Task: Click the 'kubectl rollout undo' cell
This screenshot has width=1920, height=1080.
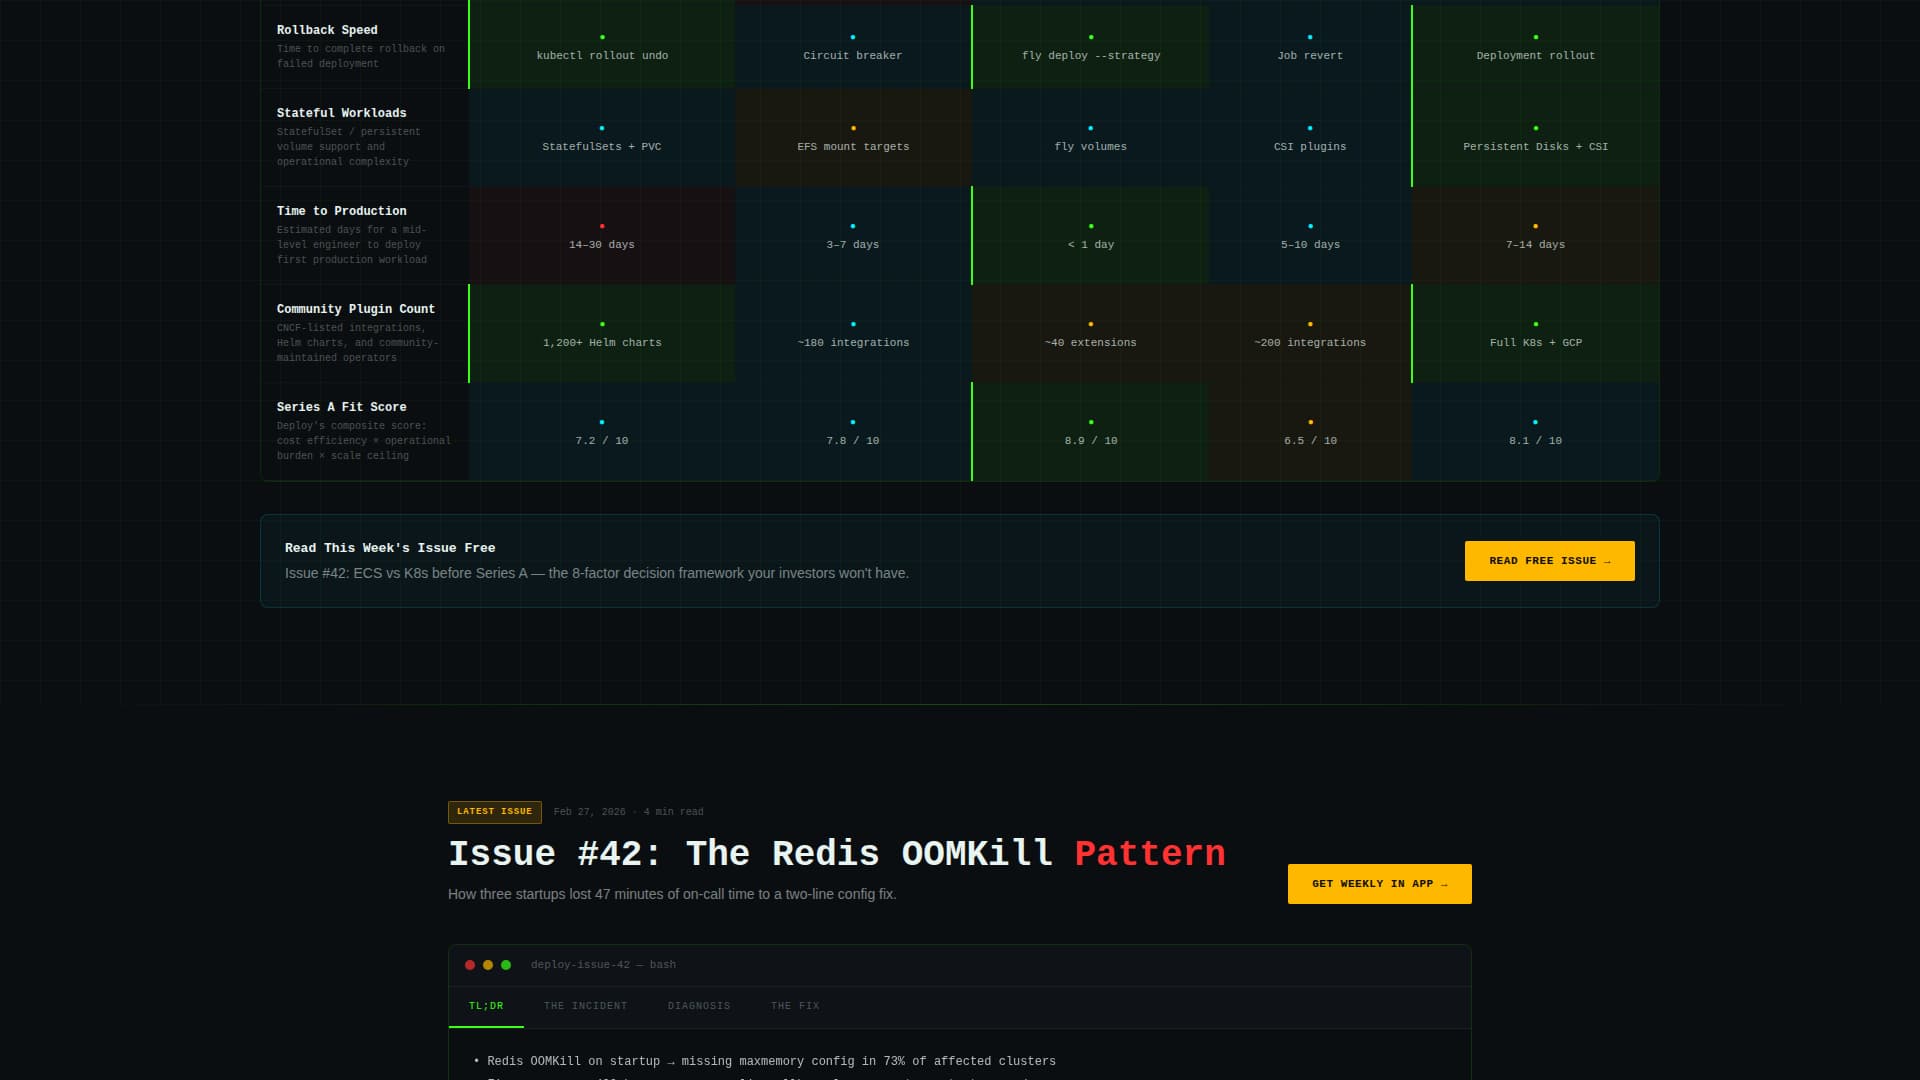Action: point(602,46)
